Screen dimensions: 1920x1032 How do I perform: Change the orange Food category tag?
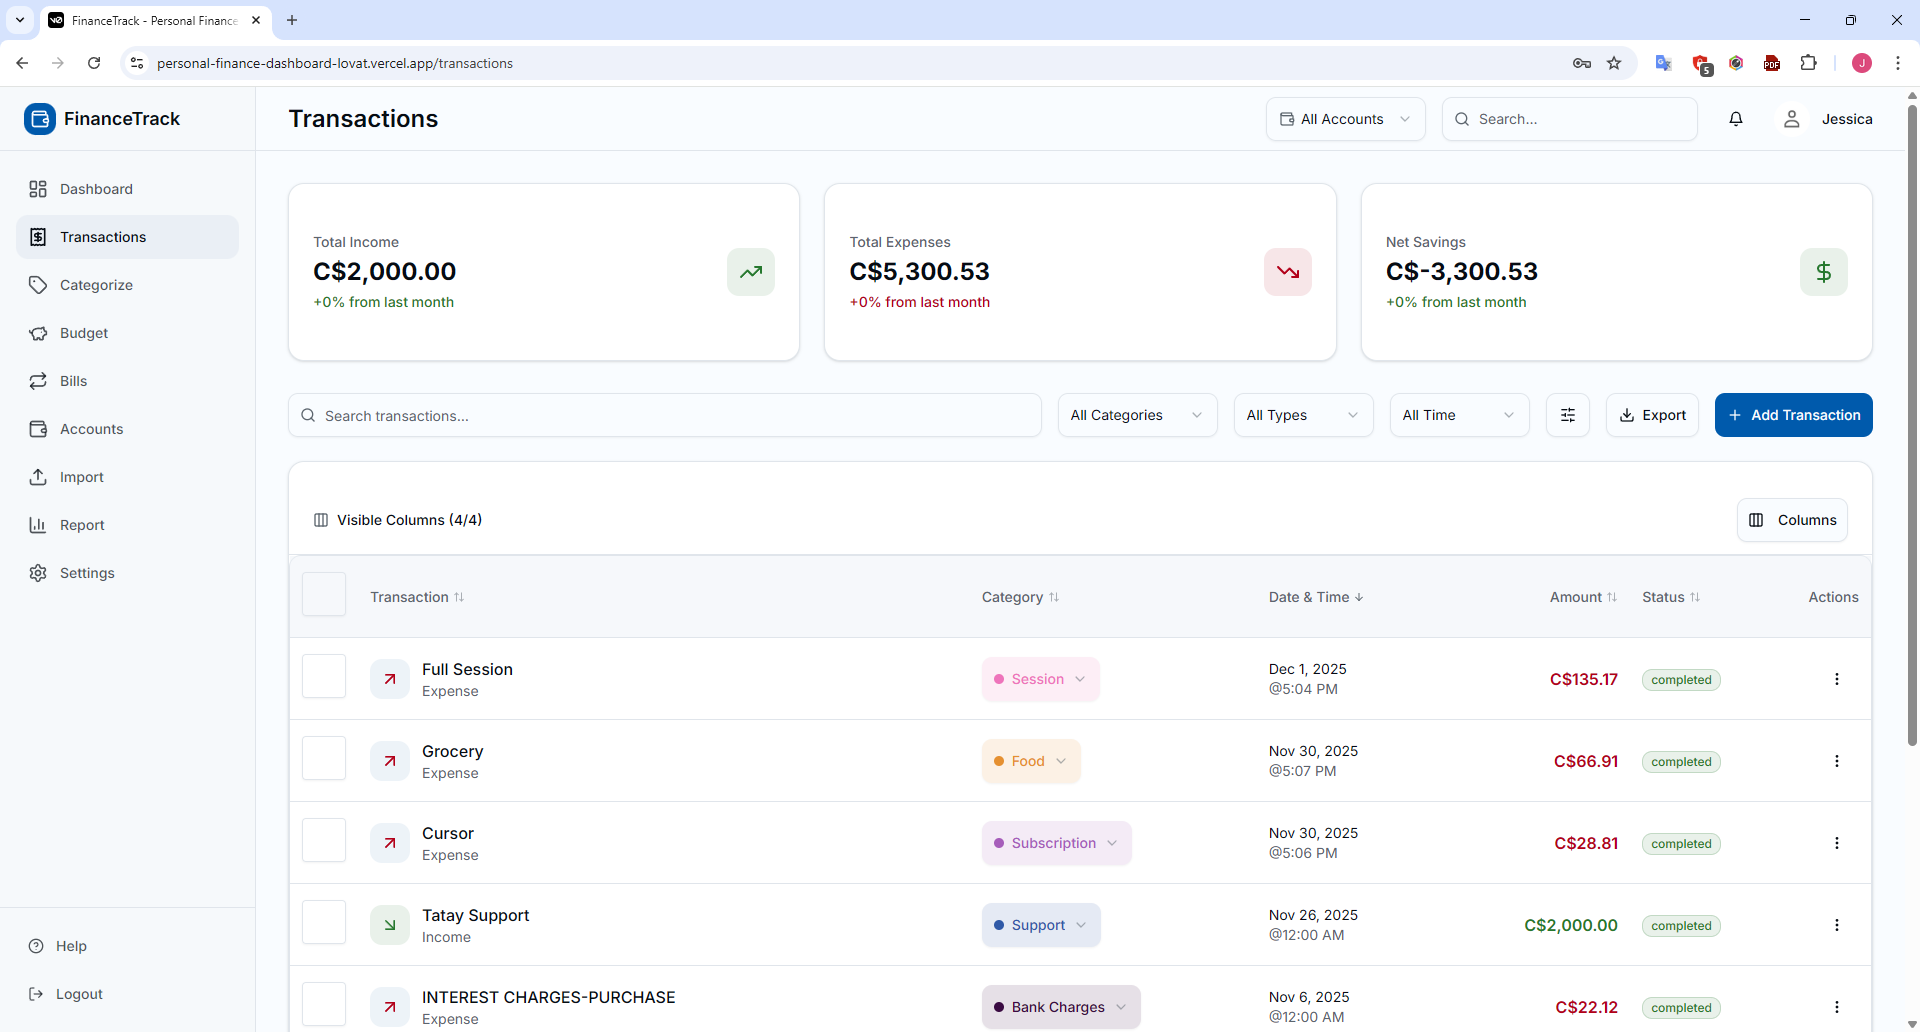1030,761
